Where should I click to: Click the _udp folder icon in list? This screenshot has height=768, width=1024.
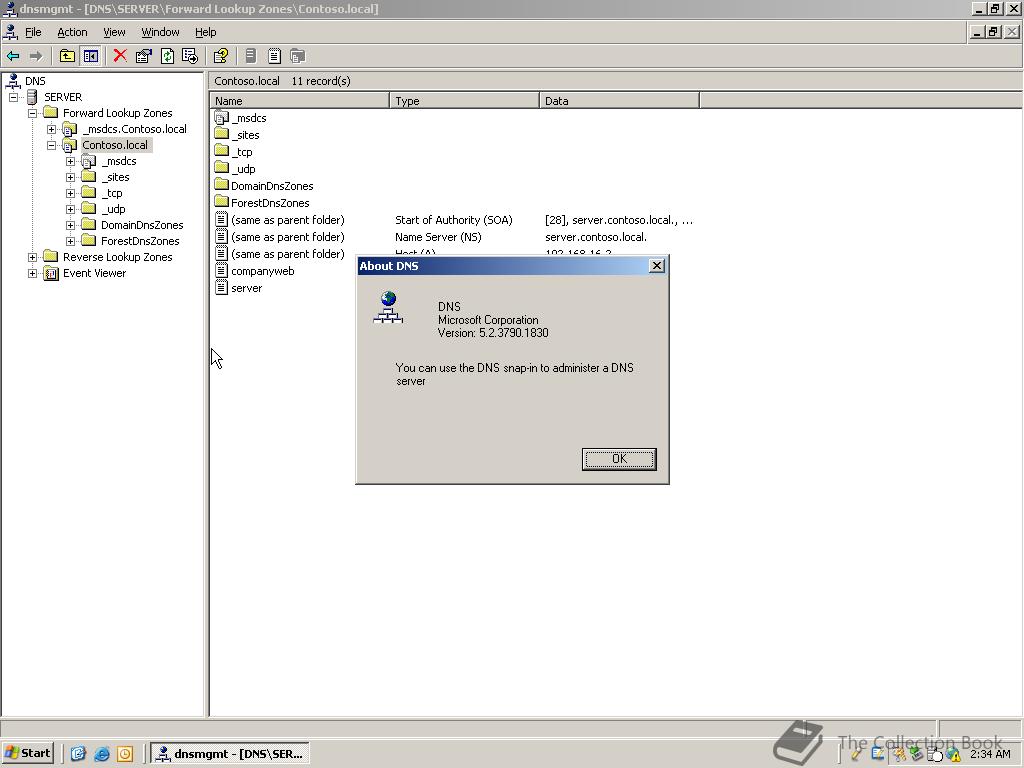coord(221,168)
